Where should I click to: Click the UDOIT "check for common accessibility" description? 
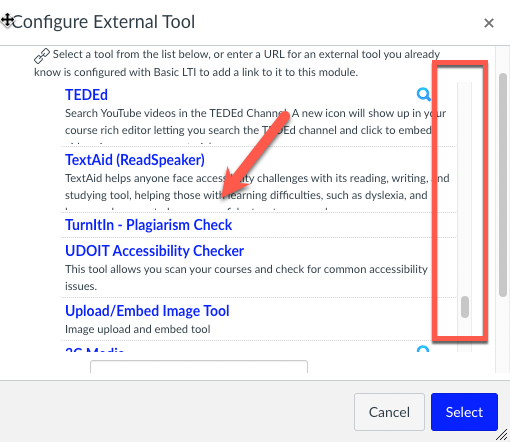[246, 277]
